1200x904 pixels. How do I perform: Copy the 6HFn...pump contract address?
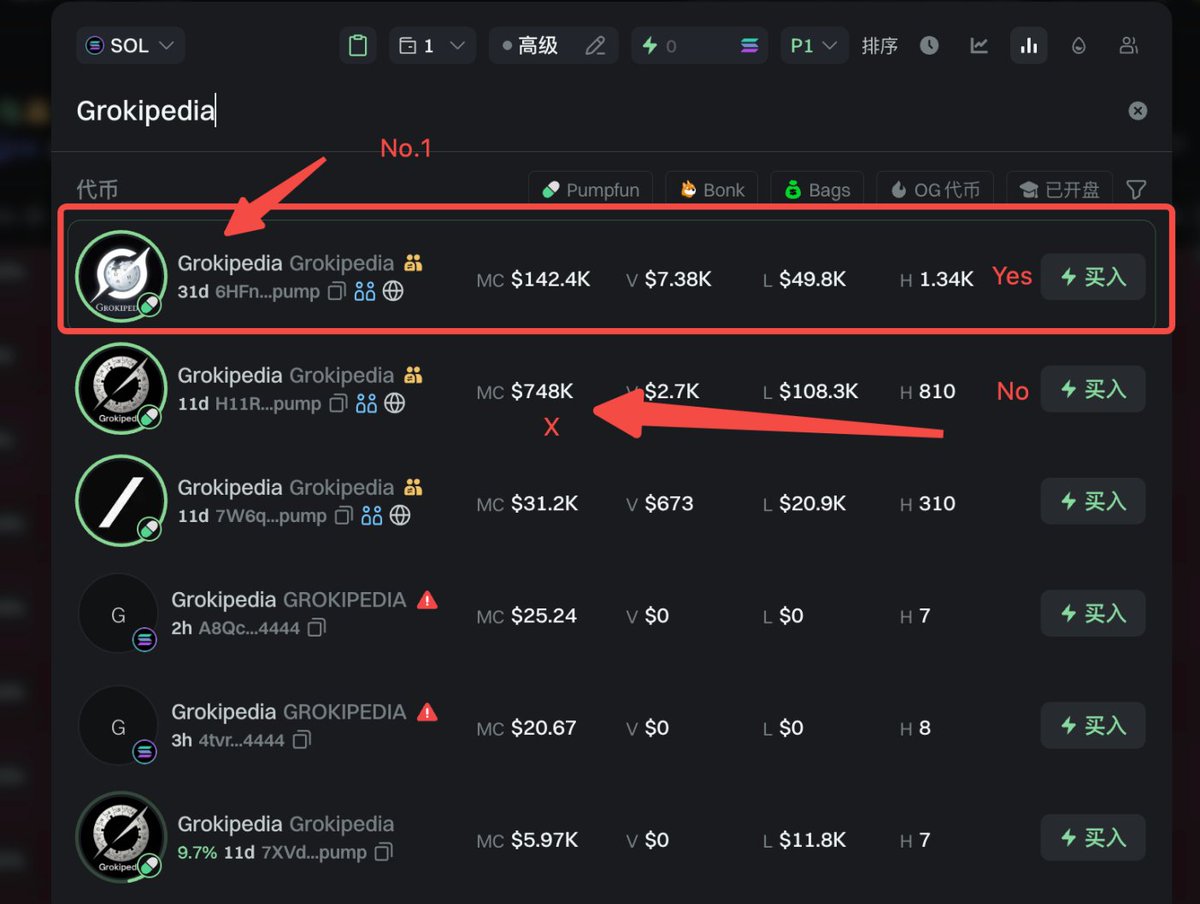coord(337,292)
